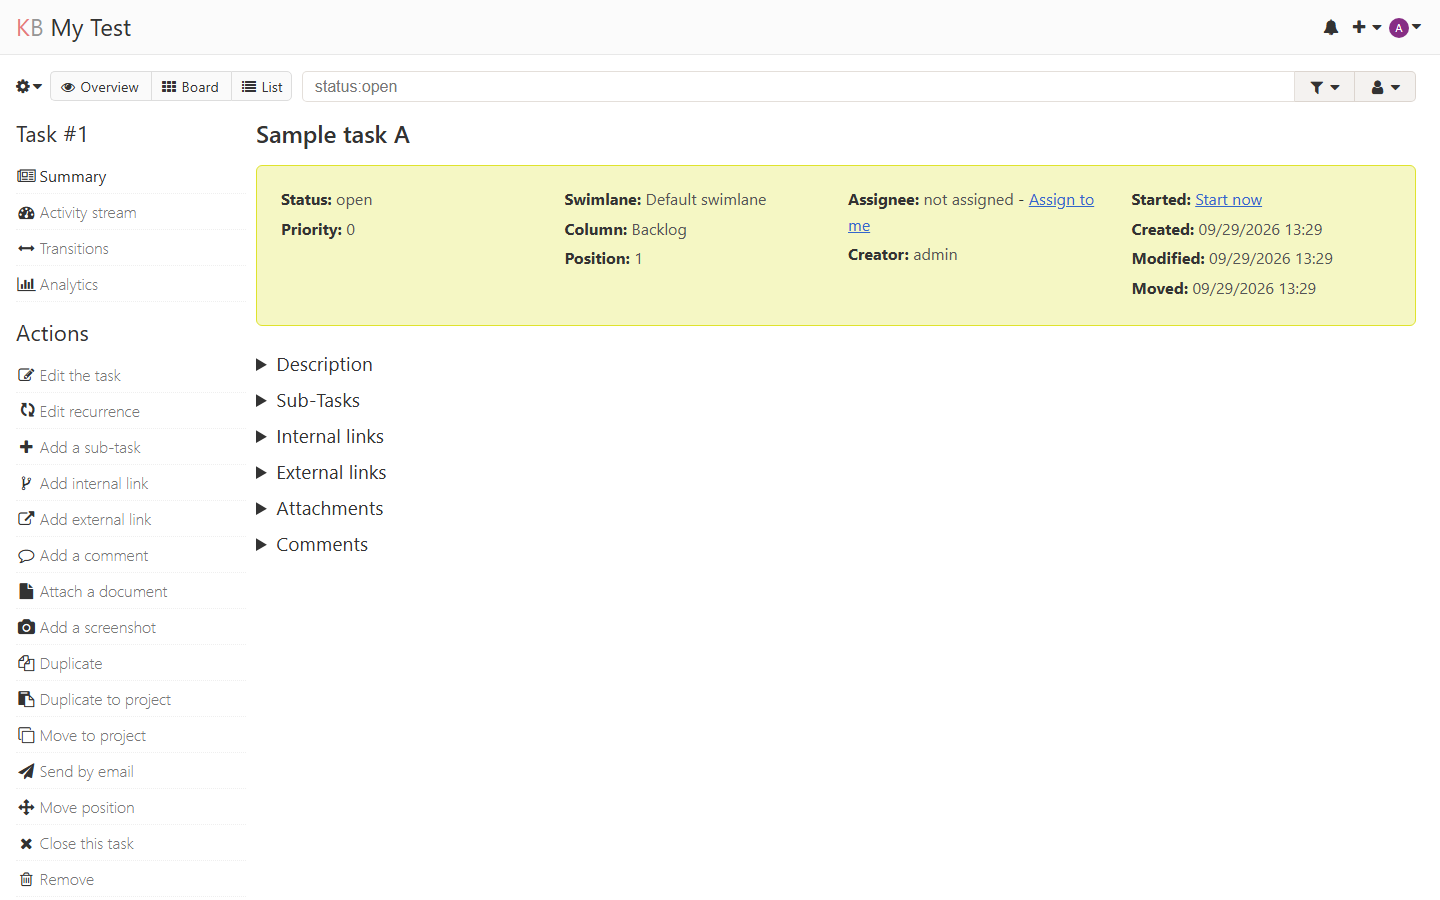Screen dimensions: 1440x900
Task: Click the Start now link
Action: [1228, 200]
